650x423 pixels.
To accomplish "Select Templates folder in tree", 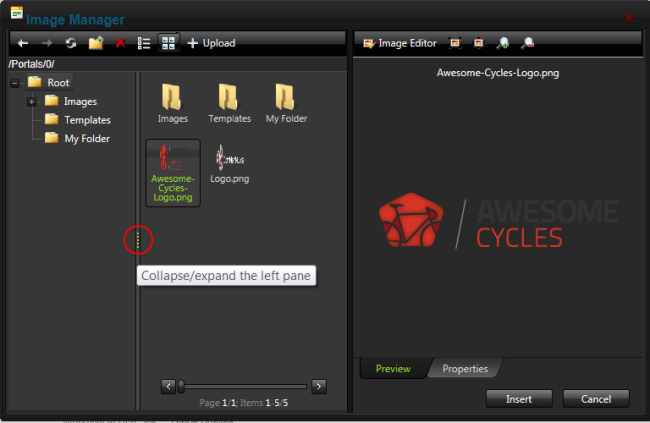I will tap(78, 120).
